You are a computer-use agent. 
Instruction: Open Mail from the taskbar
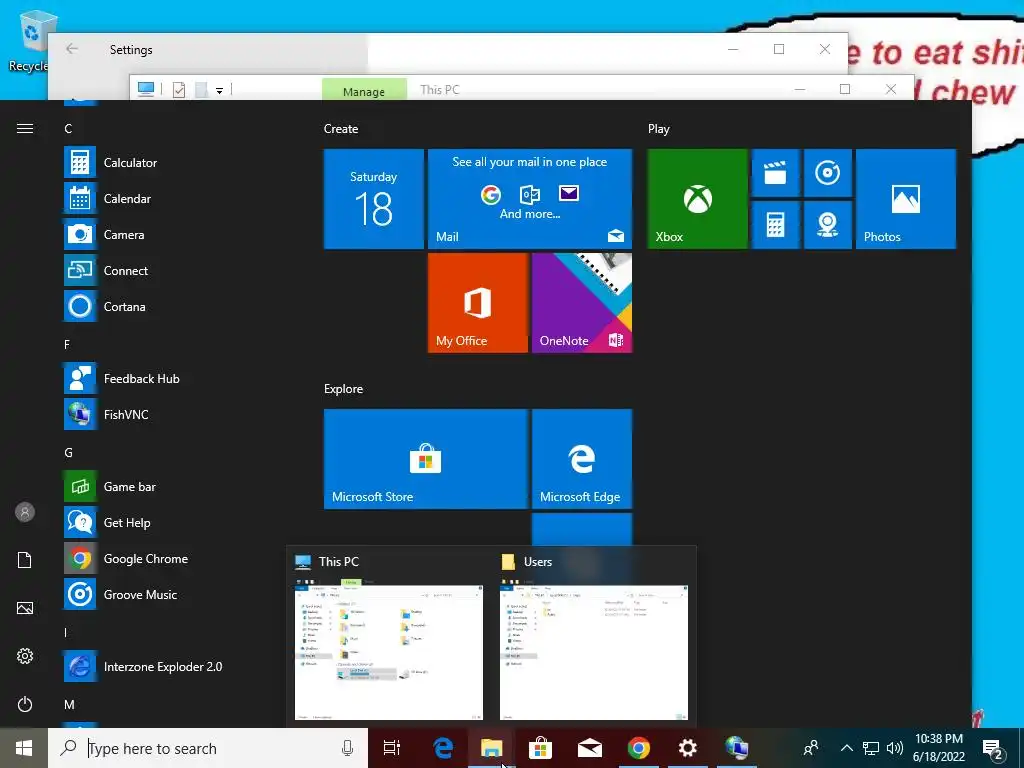(590, 748)
